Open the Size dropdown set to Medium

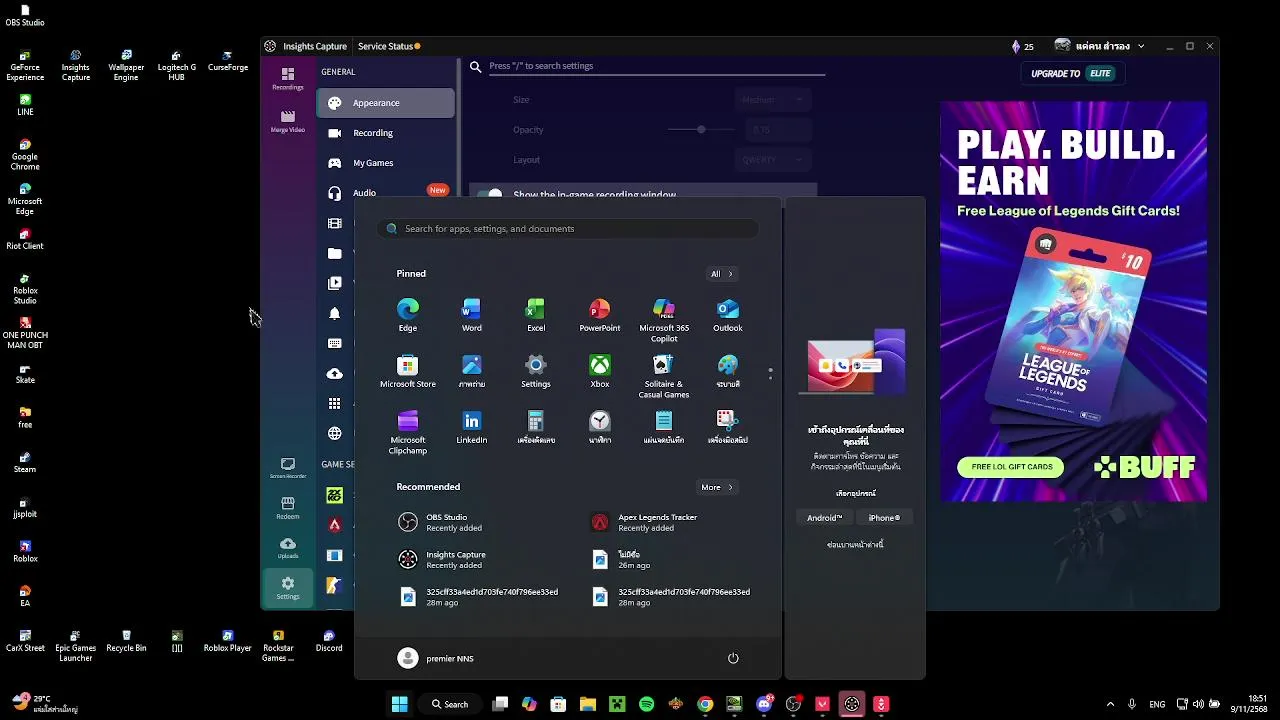pyautogui.click(x=773, y=100)
